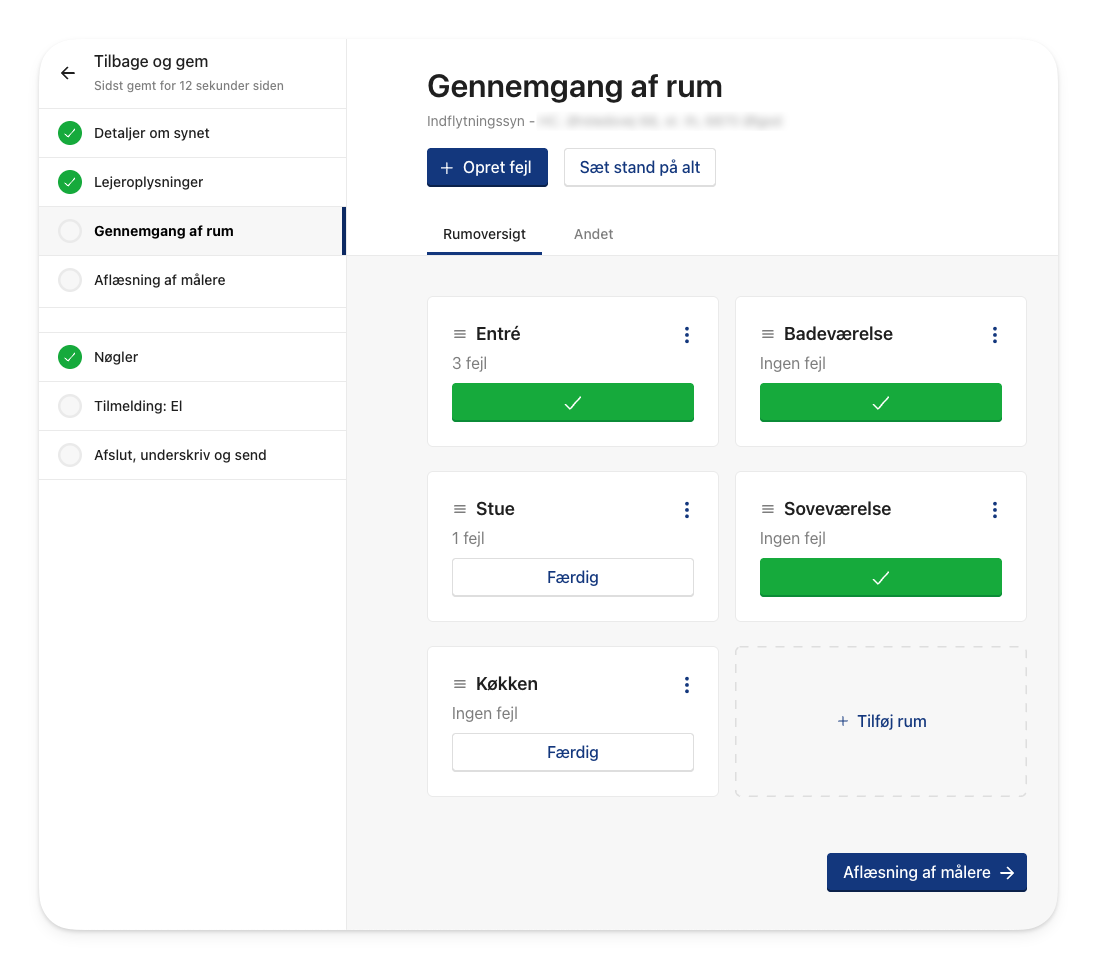1097x969 pixels.
Task: Click the Entré drag handle icon
Action: coord(460,334)
